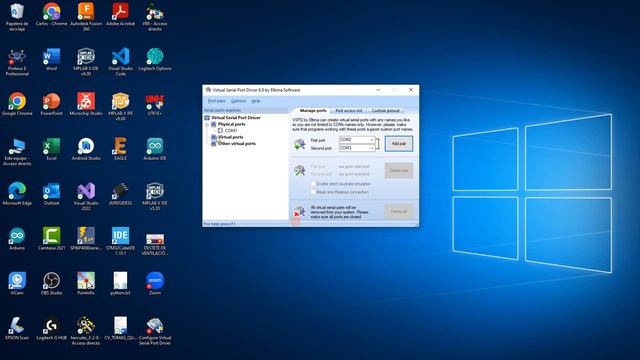Select the Zoom desktop icon
This screenshot has height=360, width=640.
(155, 284)
